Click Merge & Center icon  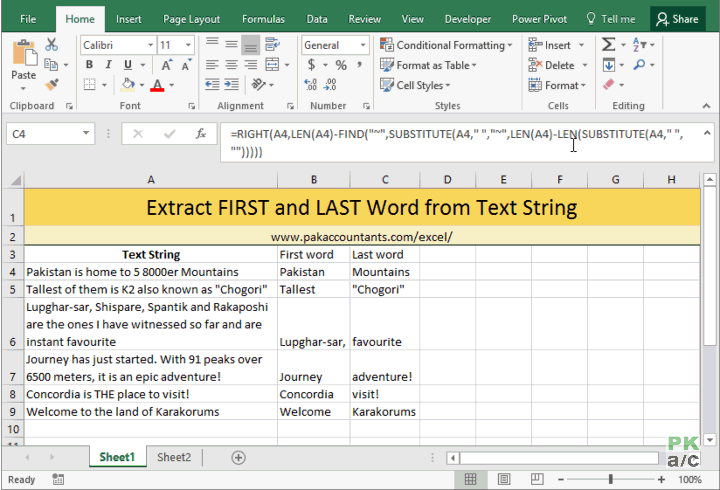tap(272, 65)
